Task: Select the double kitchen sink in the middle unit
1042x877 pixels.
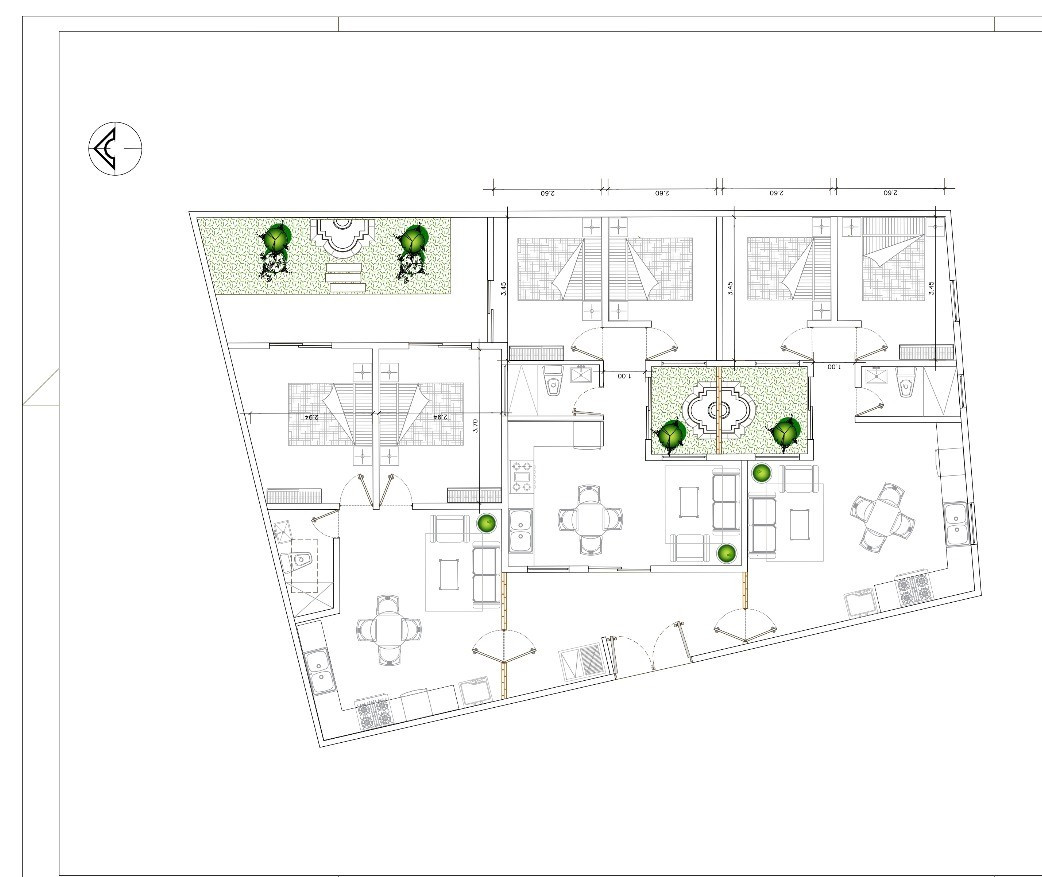Action: [x=519, y=530]
